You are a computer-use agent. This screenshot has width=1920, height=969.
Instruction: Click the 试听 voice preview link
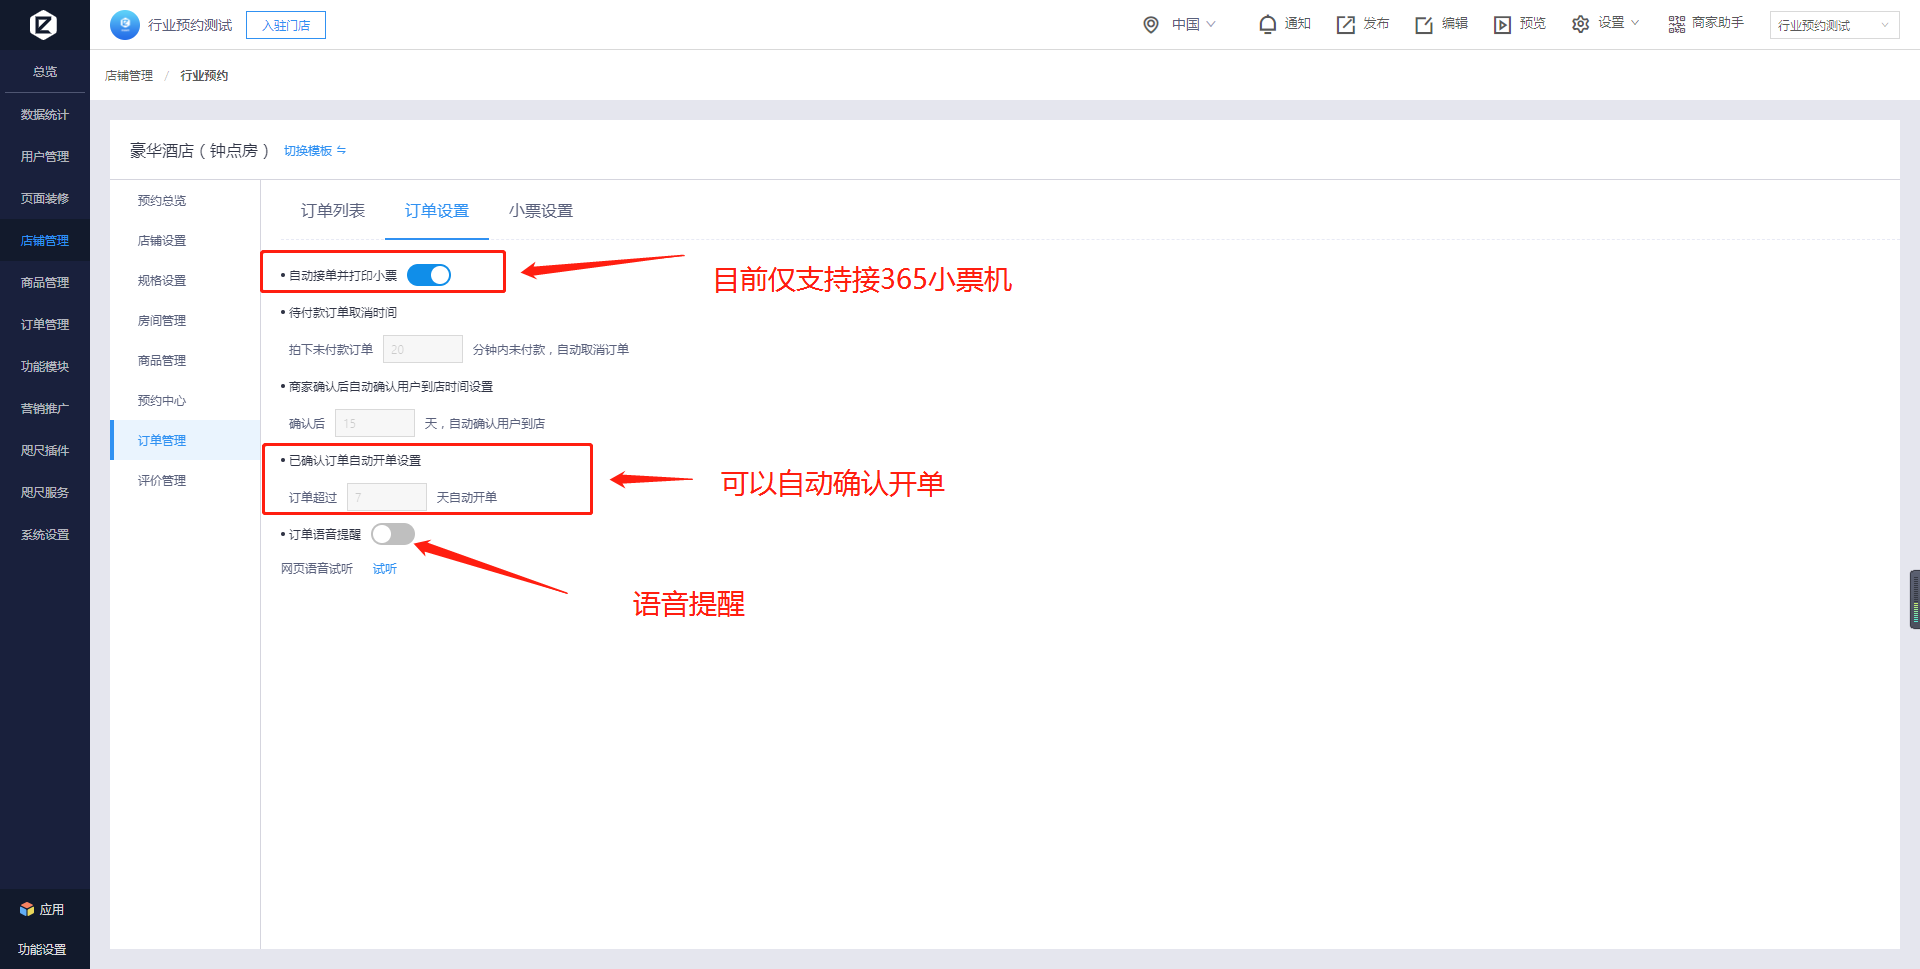click(385, 568)
